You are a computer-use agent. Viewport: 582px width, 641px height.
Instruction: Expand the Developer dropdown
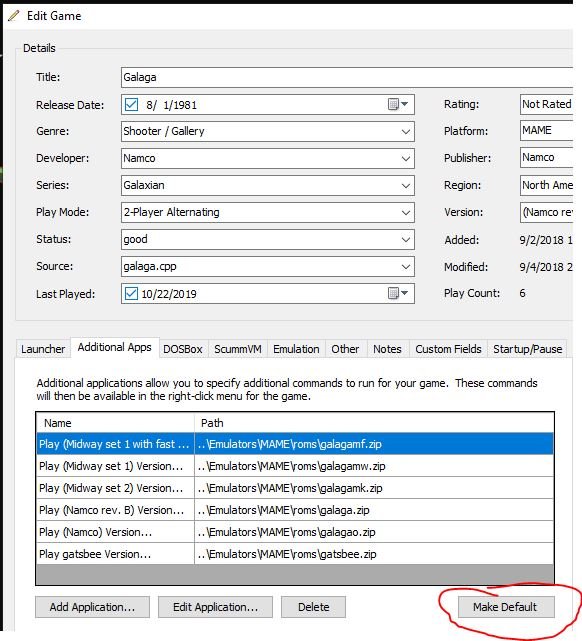pos(405,159)
